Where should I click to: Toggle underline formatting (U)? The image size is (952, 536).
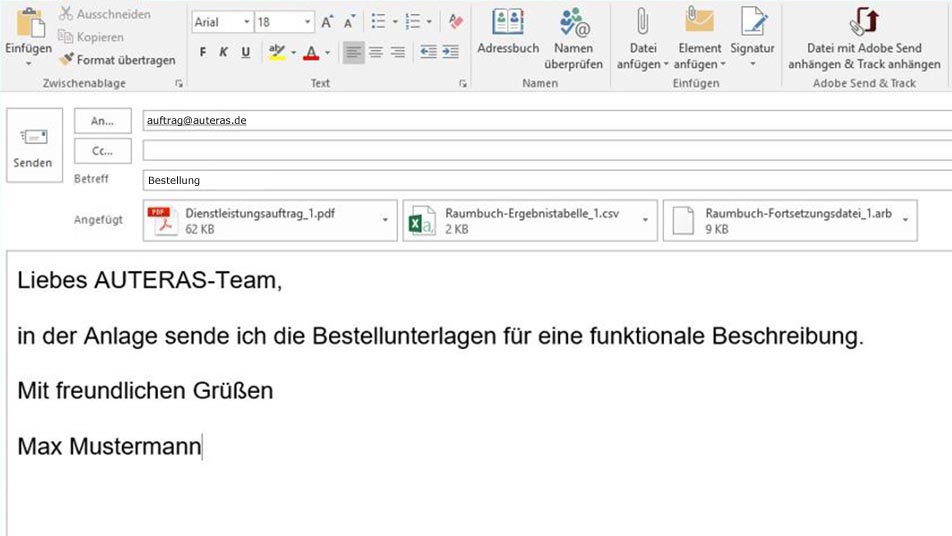coord(245,52)
